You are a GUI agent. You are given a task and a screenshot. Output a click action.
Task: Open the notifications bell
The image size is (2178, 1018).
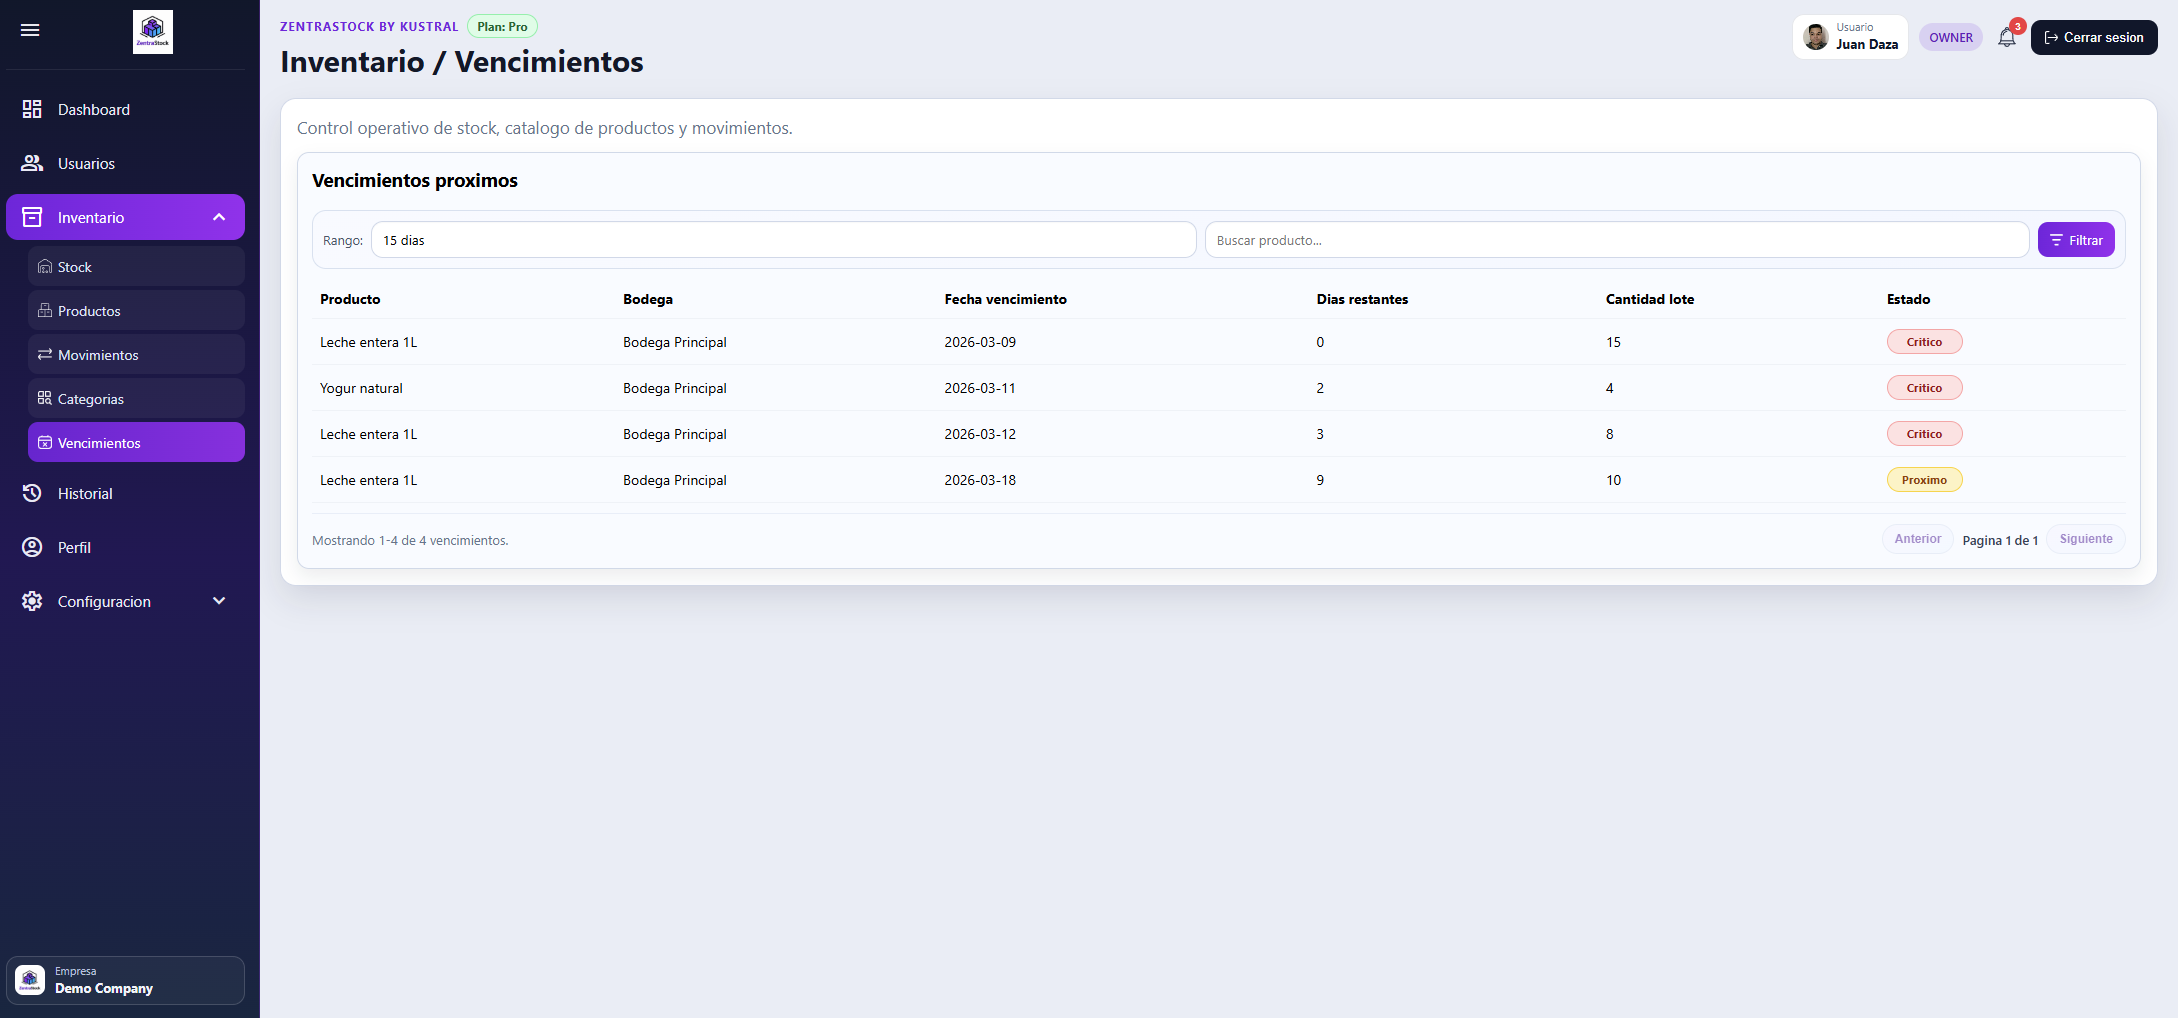point(2007,38)
